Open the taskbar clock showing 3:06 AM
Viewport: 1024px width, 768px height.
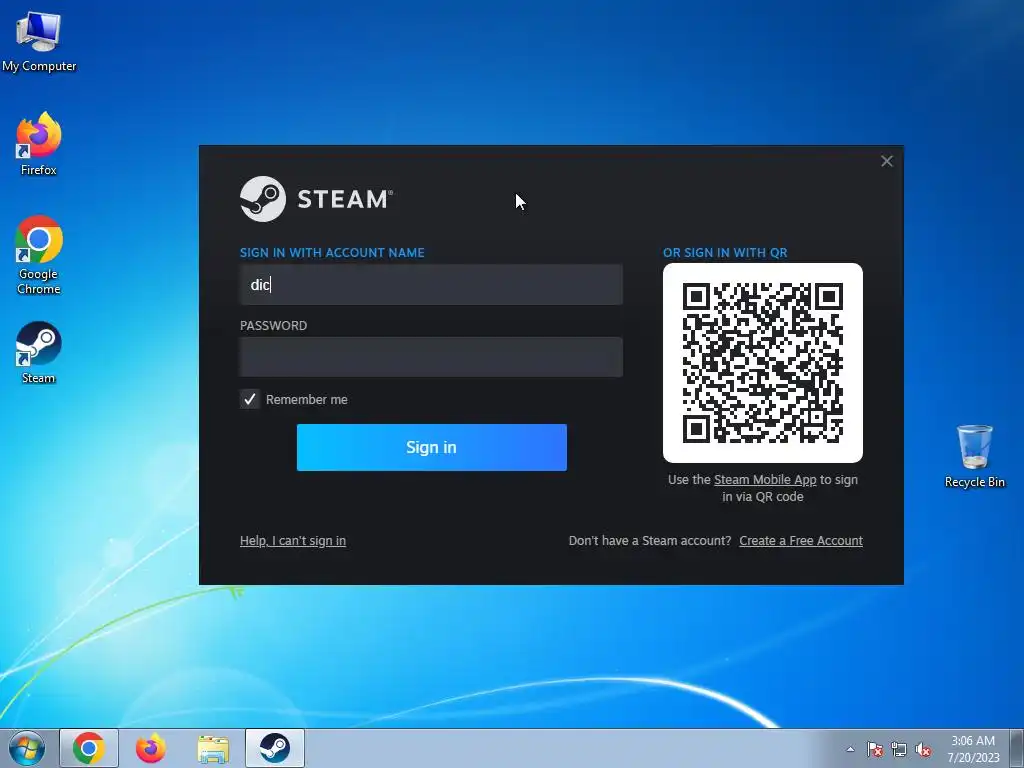coord(973,749)
